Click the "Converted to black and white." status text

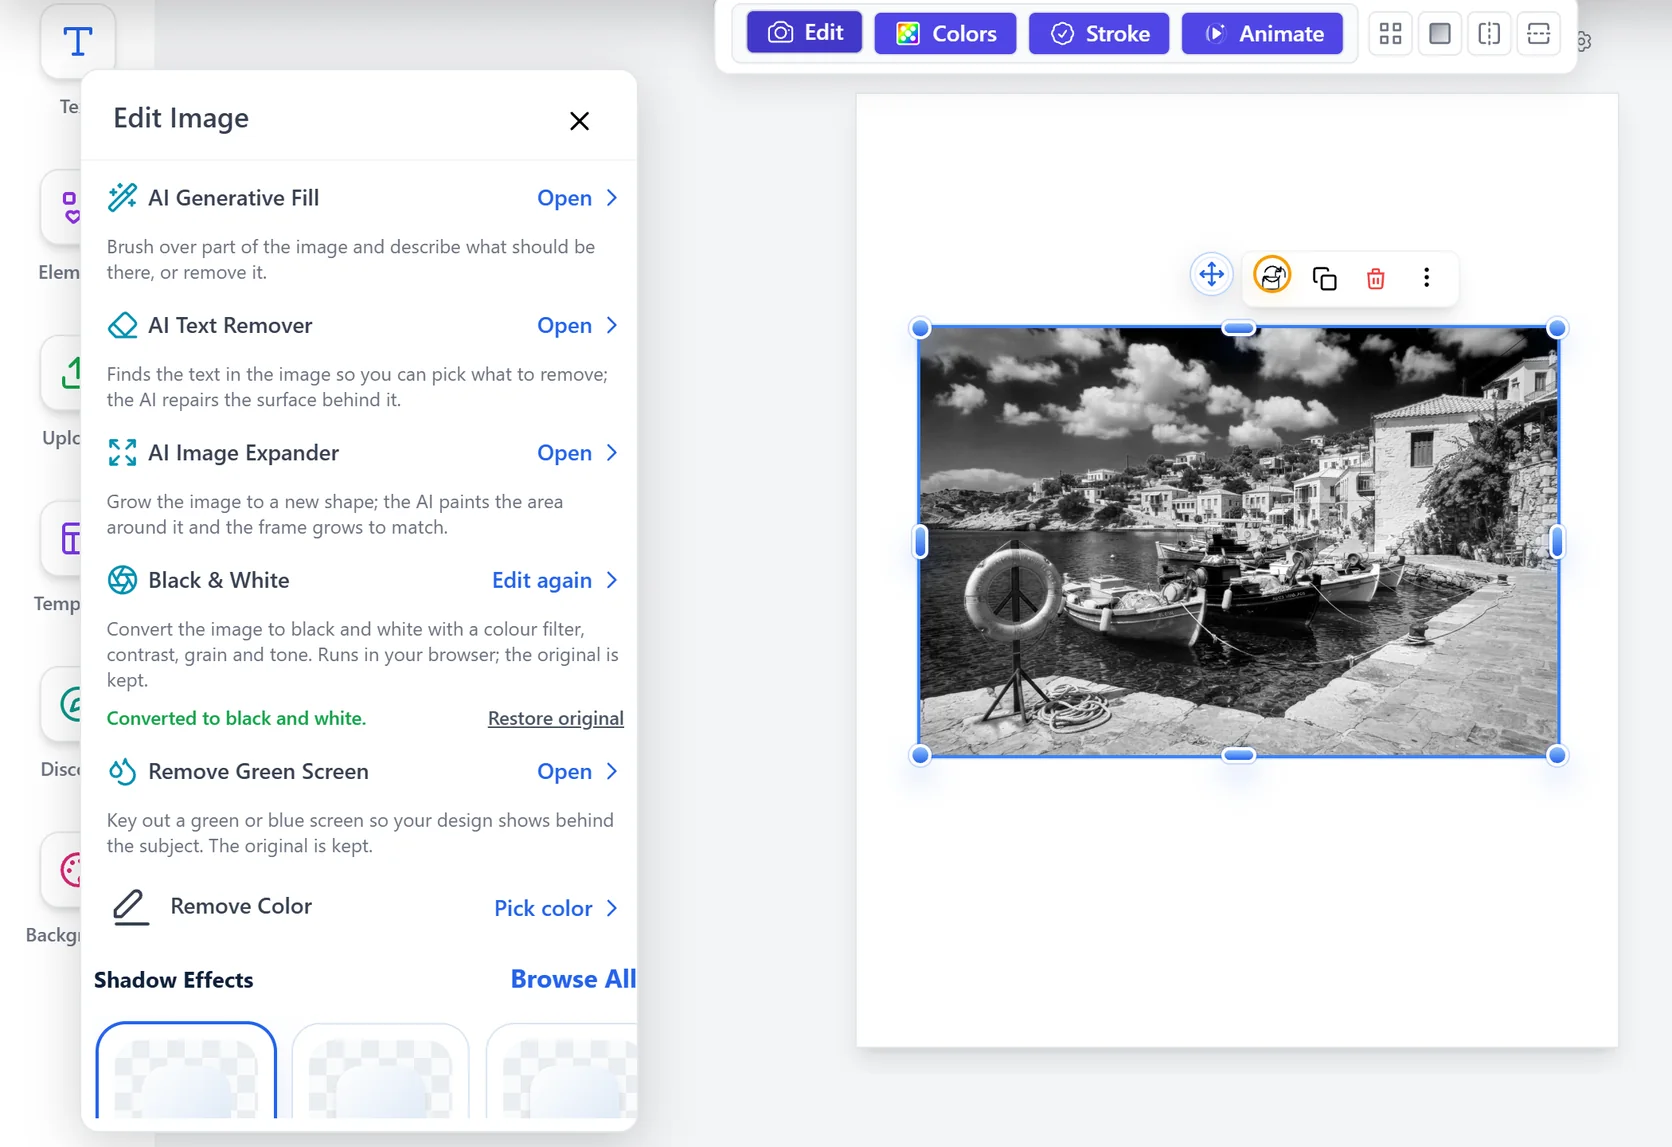pyautogui.click(x=236, y=718)
